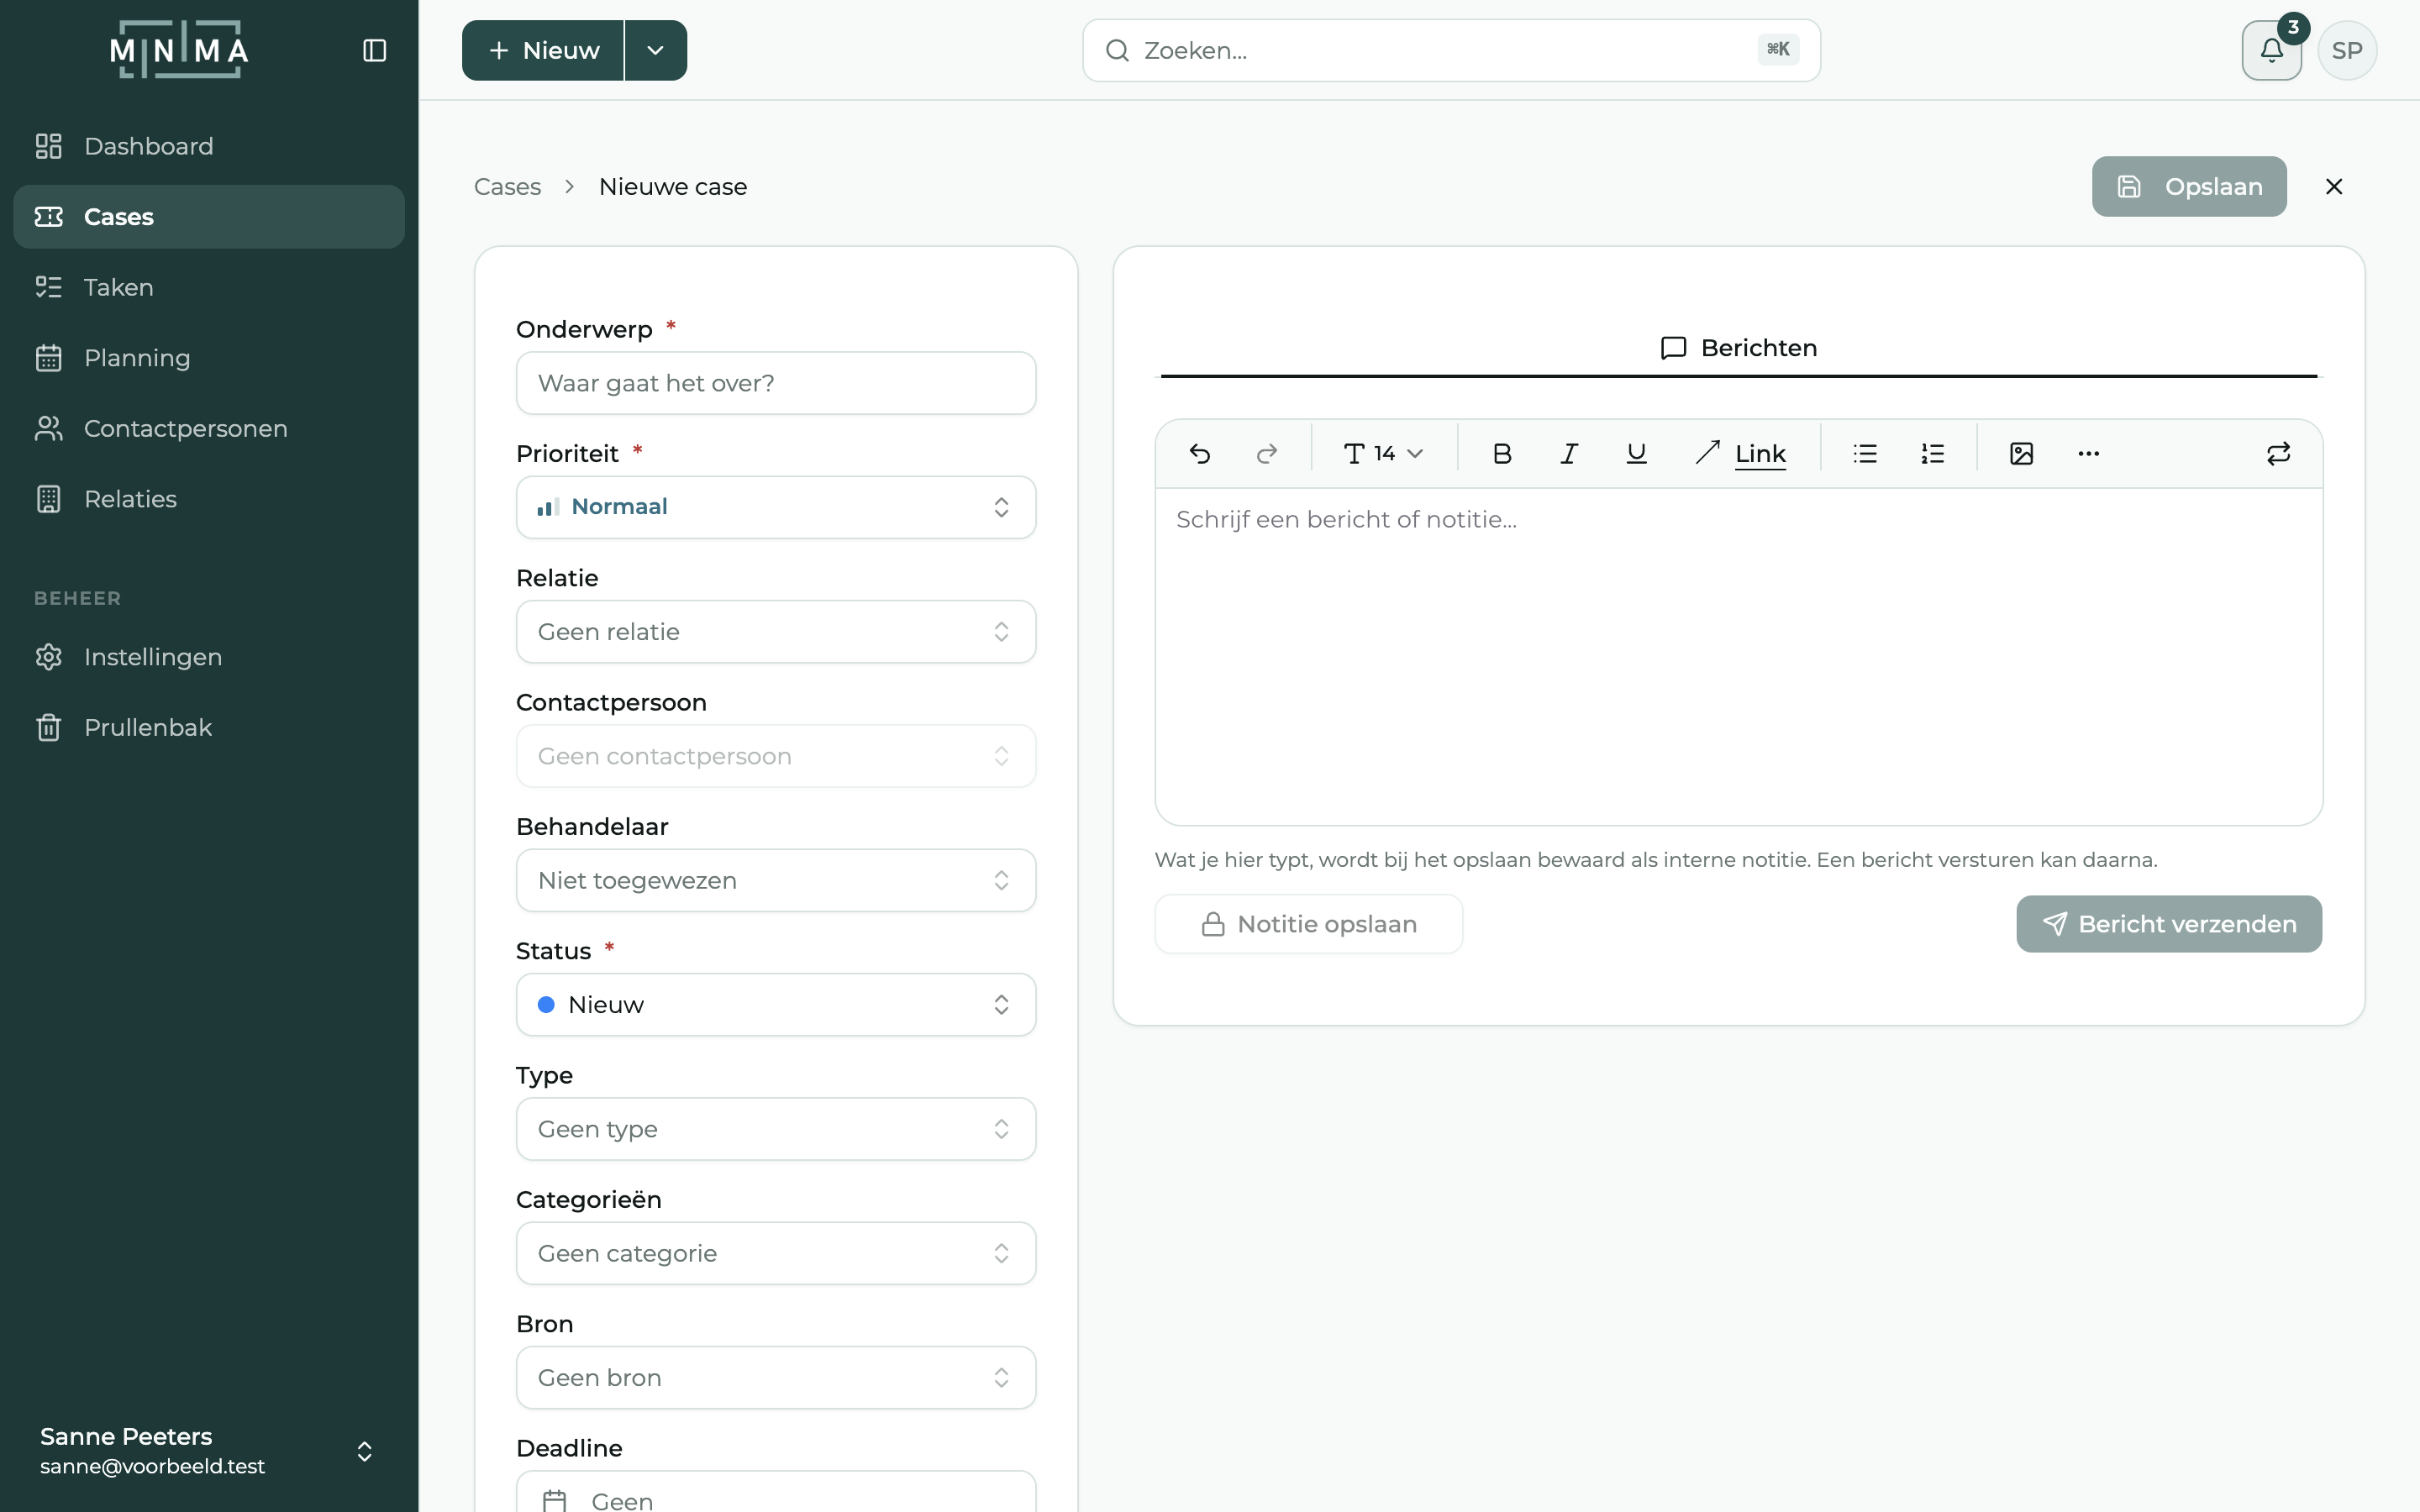Viewport: 2420px width, 1512px height.
Task: Click the Onderwerp input field
Action: click(776, 383)
